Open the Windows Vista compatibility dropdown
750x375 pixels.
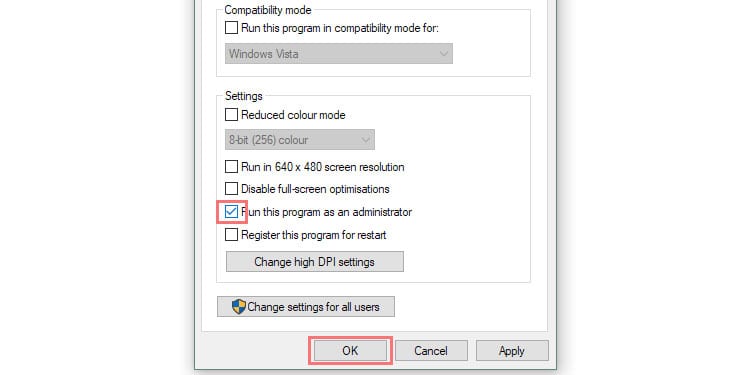coord(339,54)
